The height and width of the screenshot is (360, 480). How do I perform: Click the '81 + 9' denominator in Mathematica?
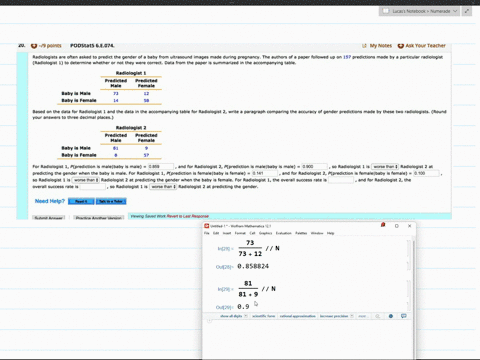tap(248, 294)
